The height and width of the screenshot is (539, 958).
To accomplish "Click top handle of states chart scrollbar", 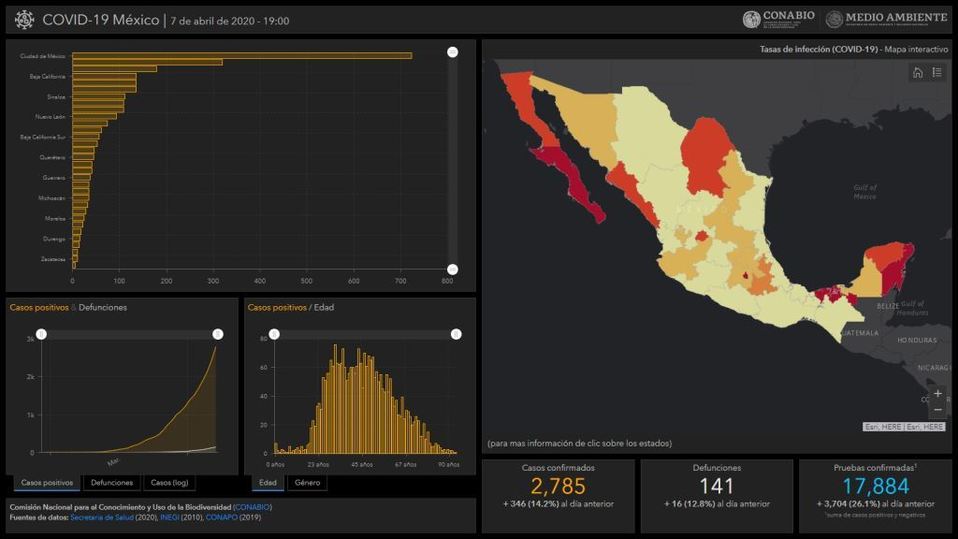I will point(452,52).
